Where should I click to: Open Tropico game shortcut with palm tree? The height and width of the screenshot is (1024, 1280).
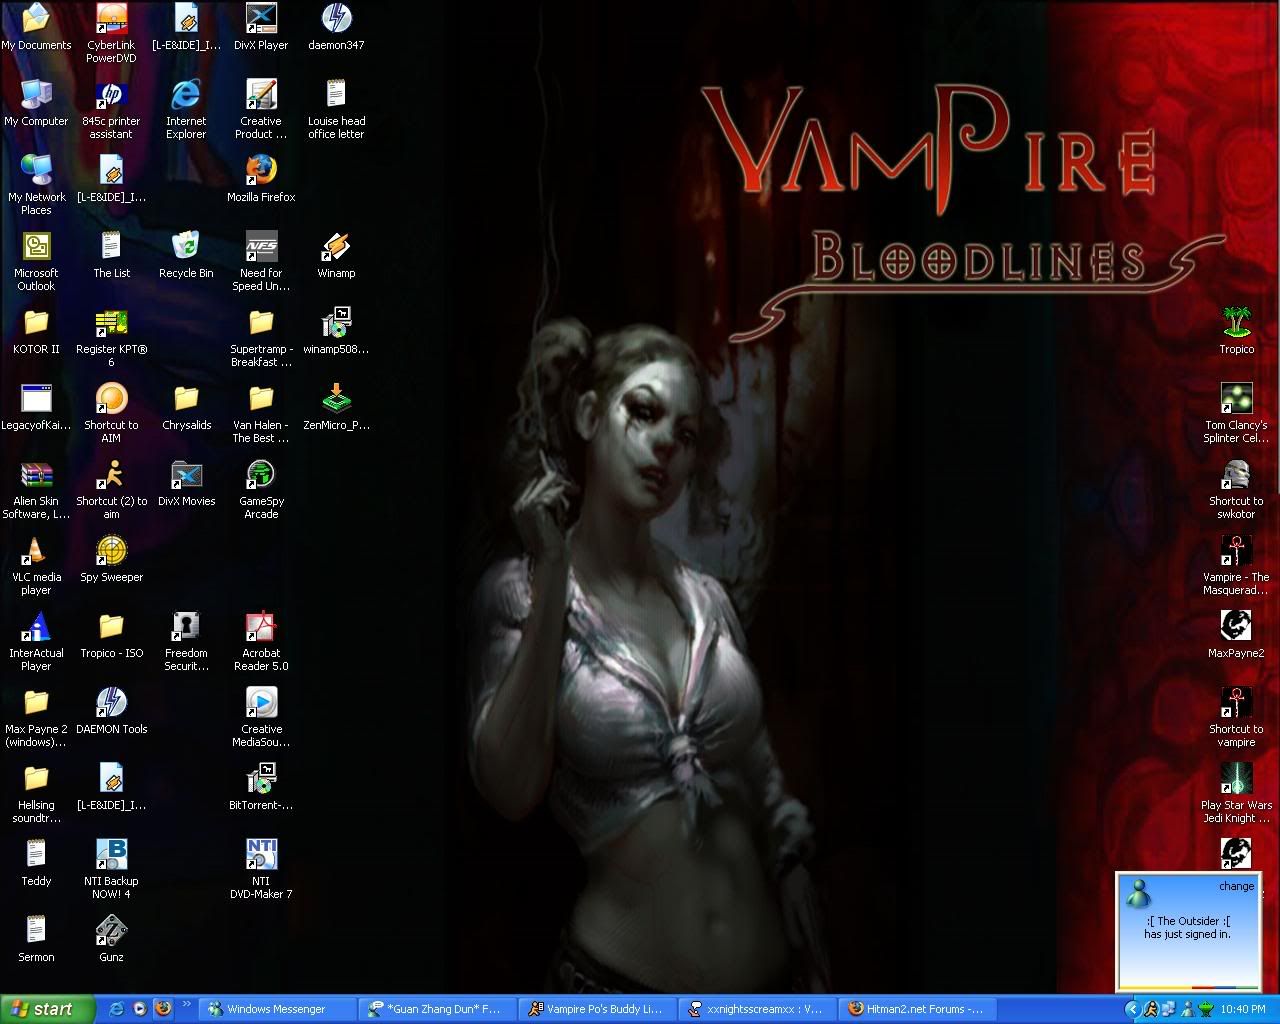coord(1236,330)
